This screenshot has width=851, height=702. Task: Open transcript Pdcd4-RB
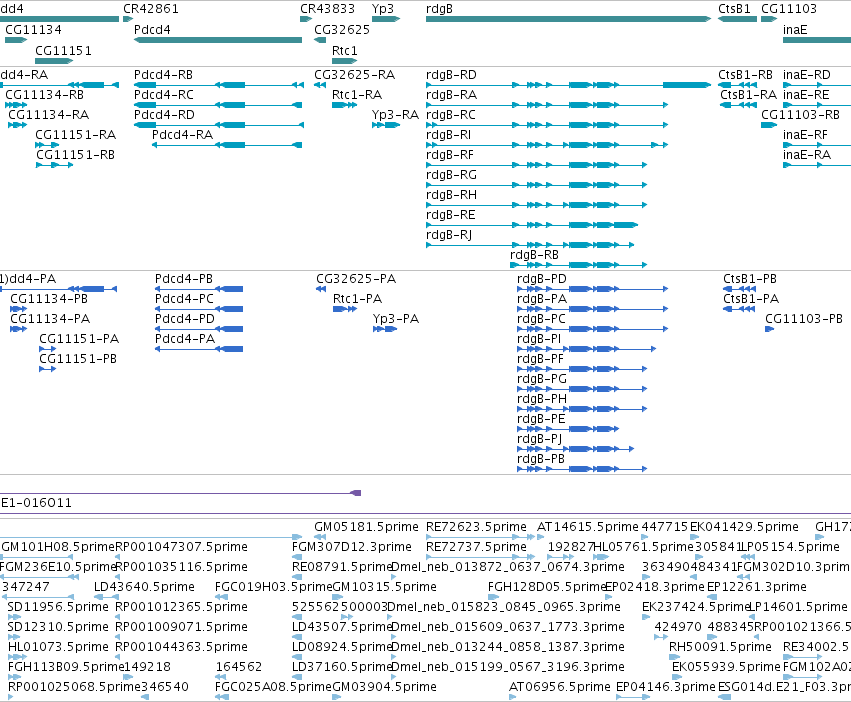163,75
